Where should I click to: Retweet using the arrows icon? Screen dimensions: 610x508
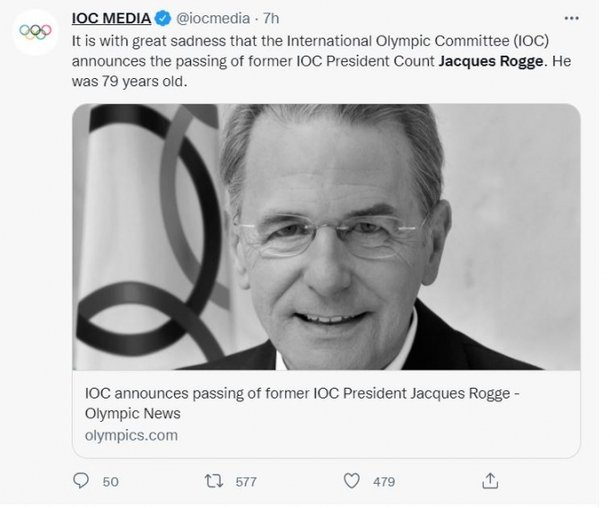coord(214,481)
